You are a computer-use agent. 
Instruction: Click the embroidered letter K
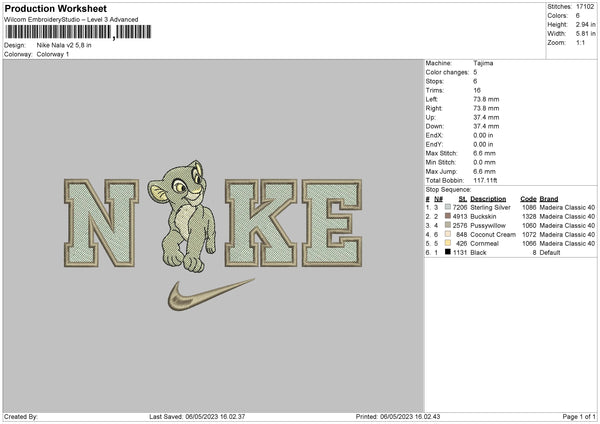click(261, 223)
